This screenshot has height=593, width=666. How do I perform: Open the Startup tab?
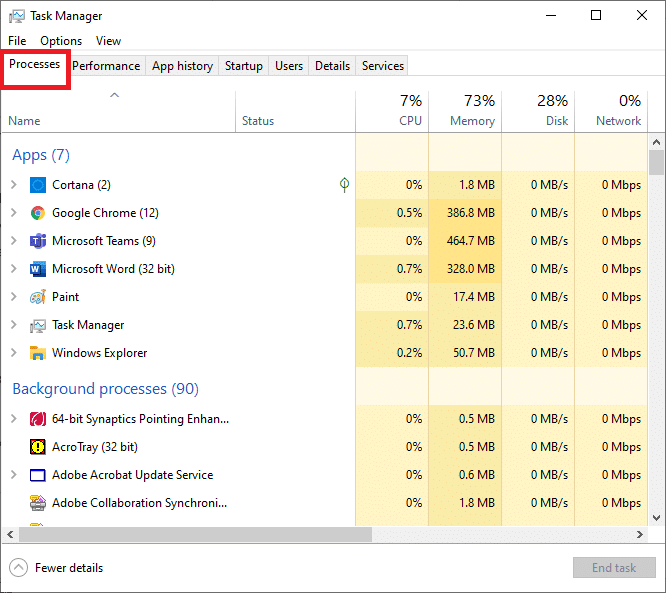pos(244,66)
